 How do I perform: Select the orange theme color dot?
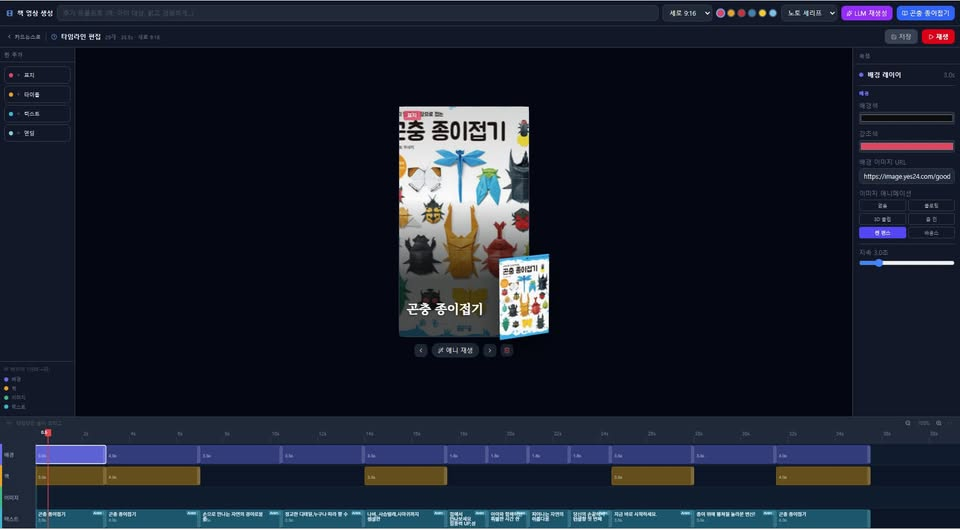click(731, 13)
